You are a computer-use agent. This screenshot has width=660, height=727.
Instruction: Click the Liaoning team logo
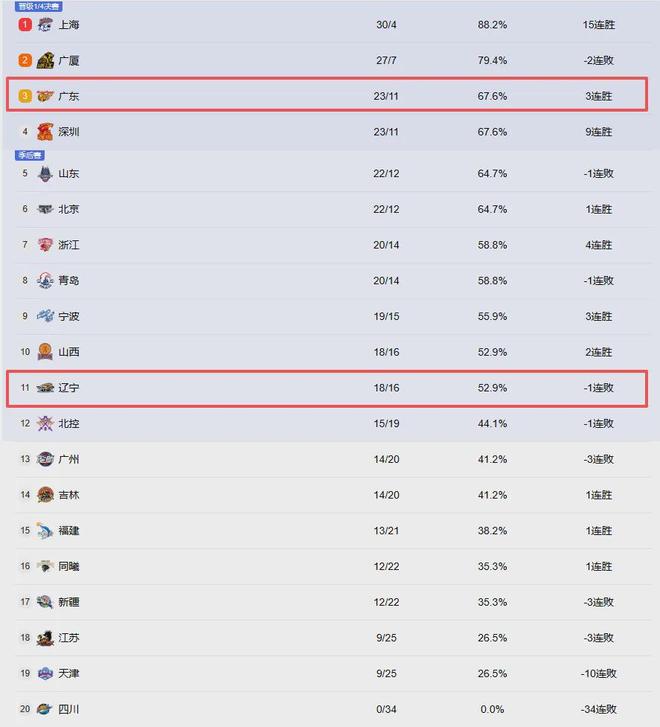45,388
